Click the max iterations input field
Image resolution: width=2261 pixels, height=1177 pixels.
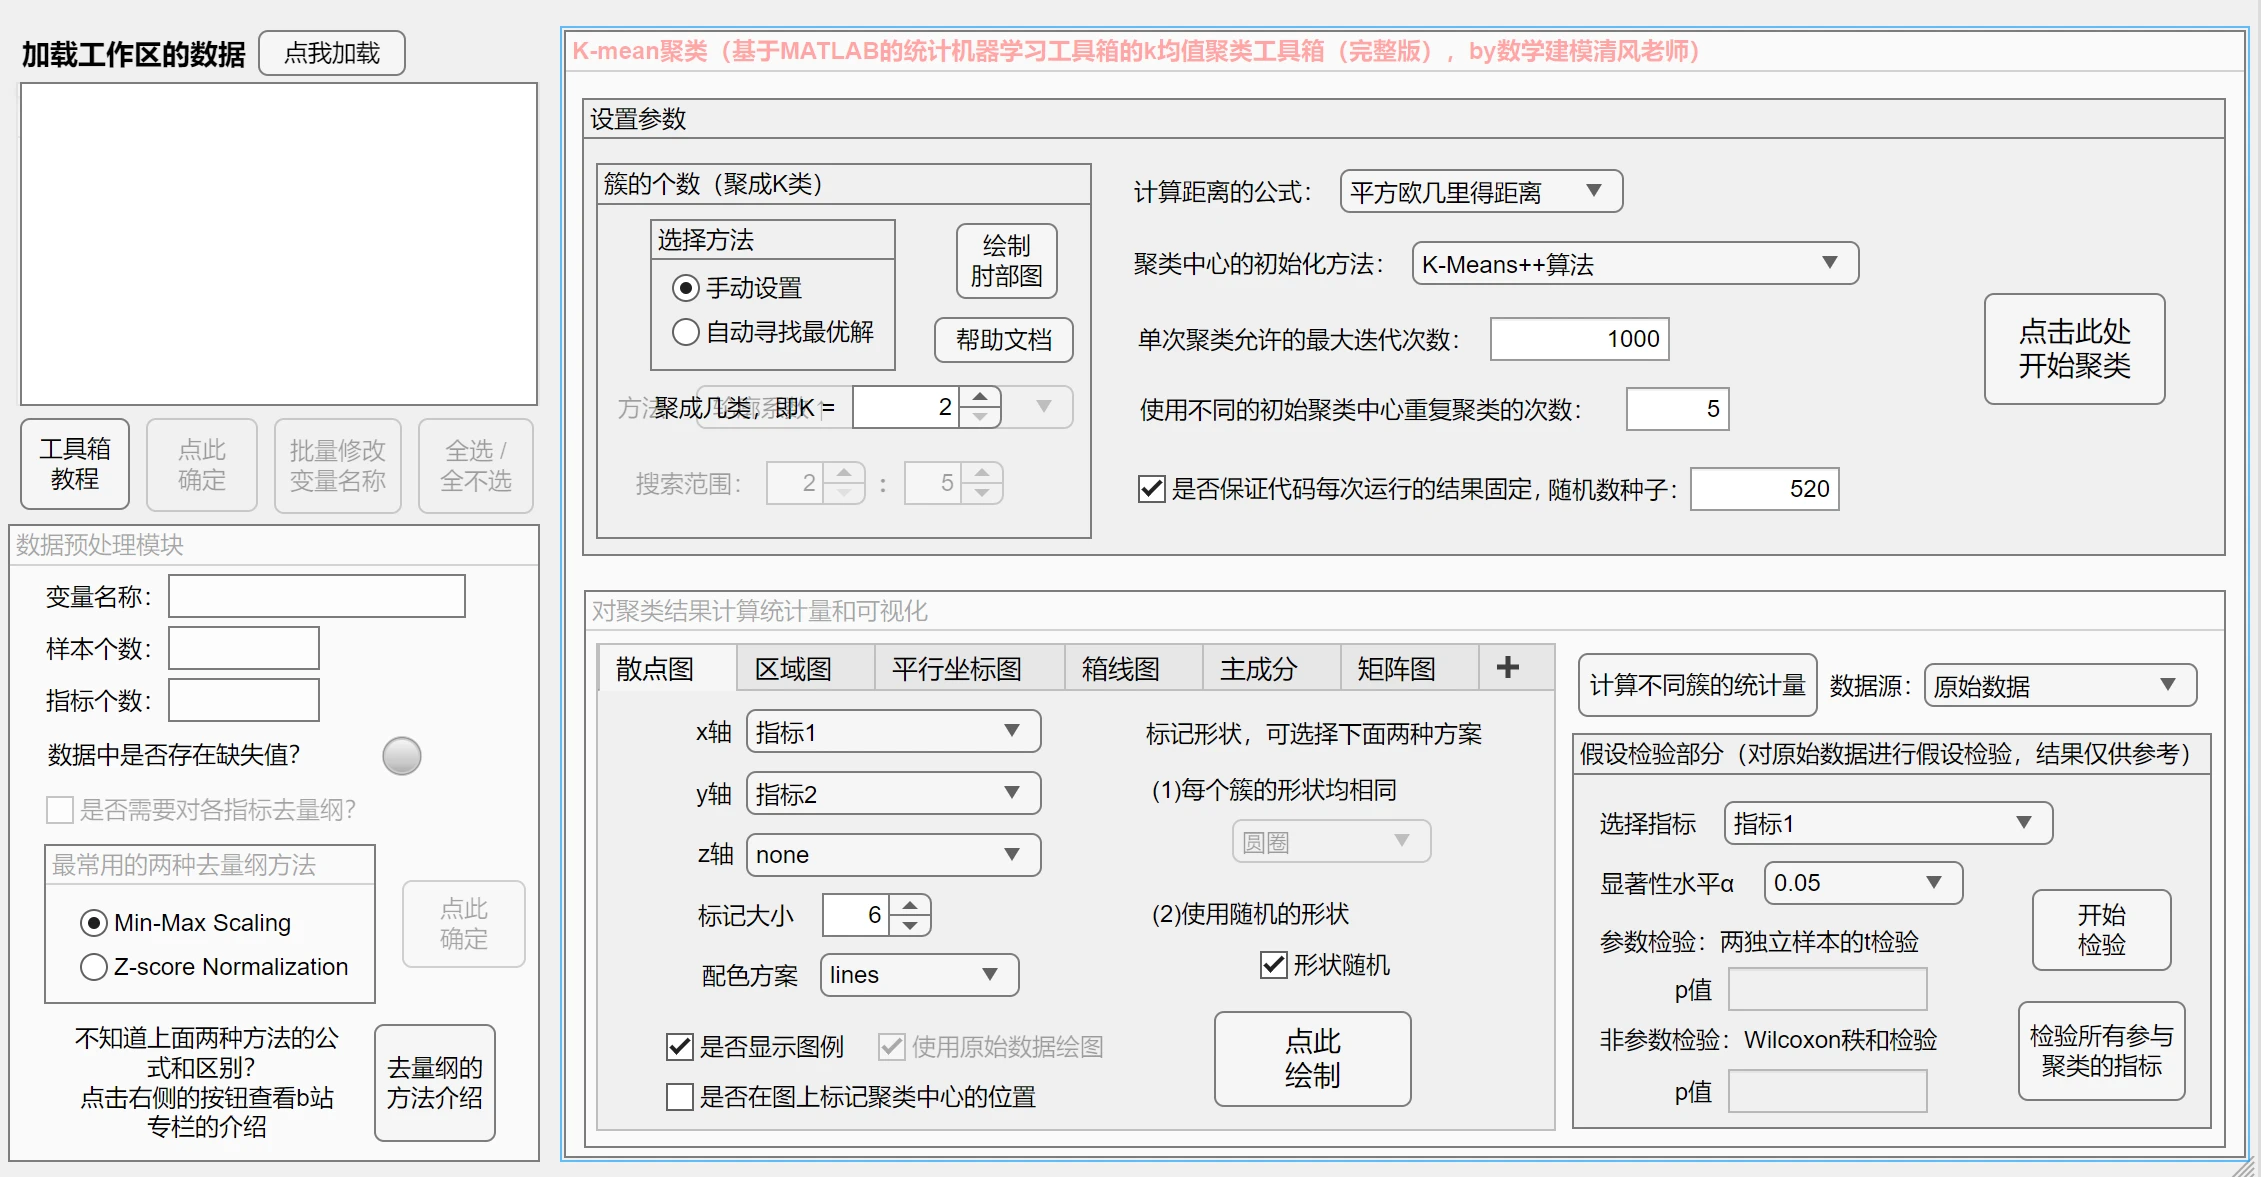1579,339
